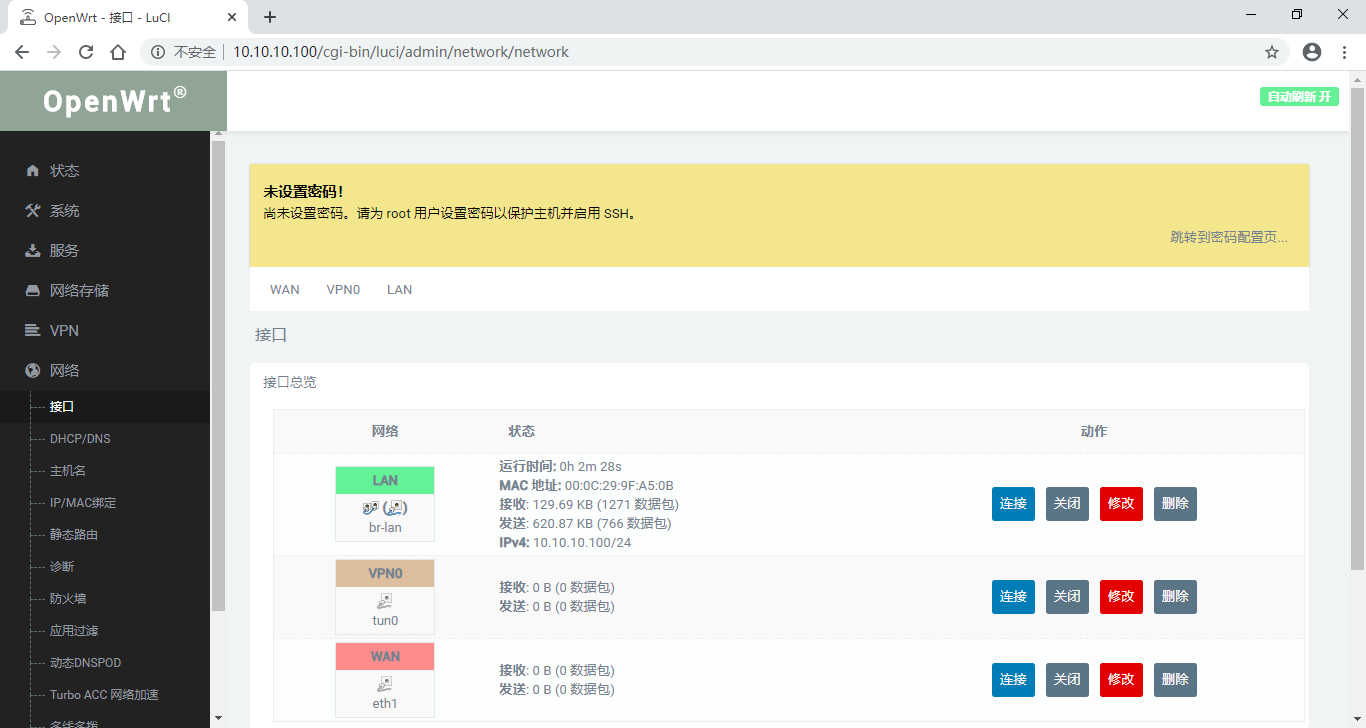The image size is (1366, 728).
Task: Click the browser home icon
Action: tap(118, 52)
